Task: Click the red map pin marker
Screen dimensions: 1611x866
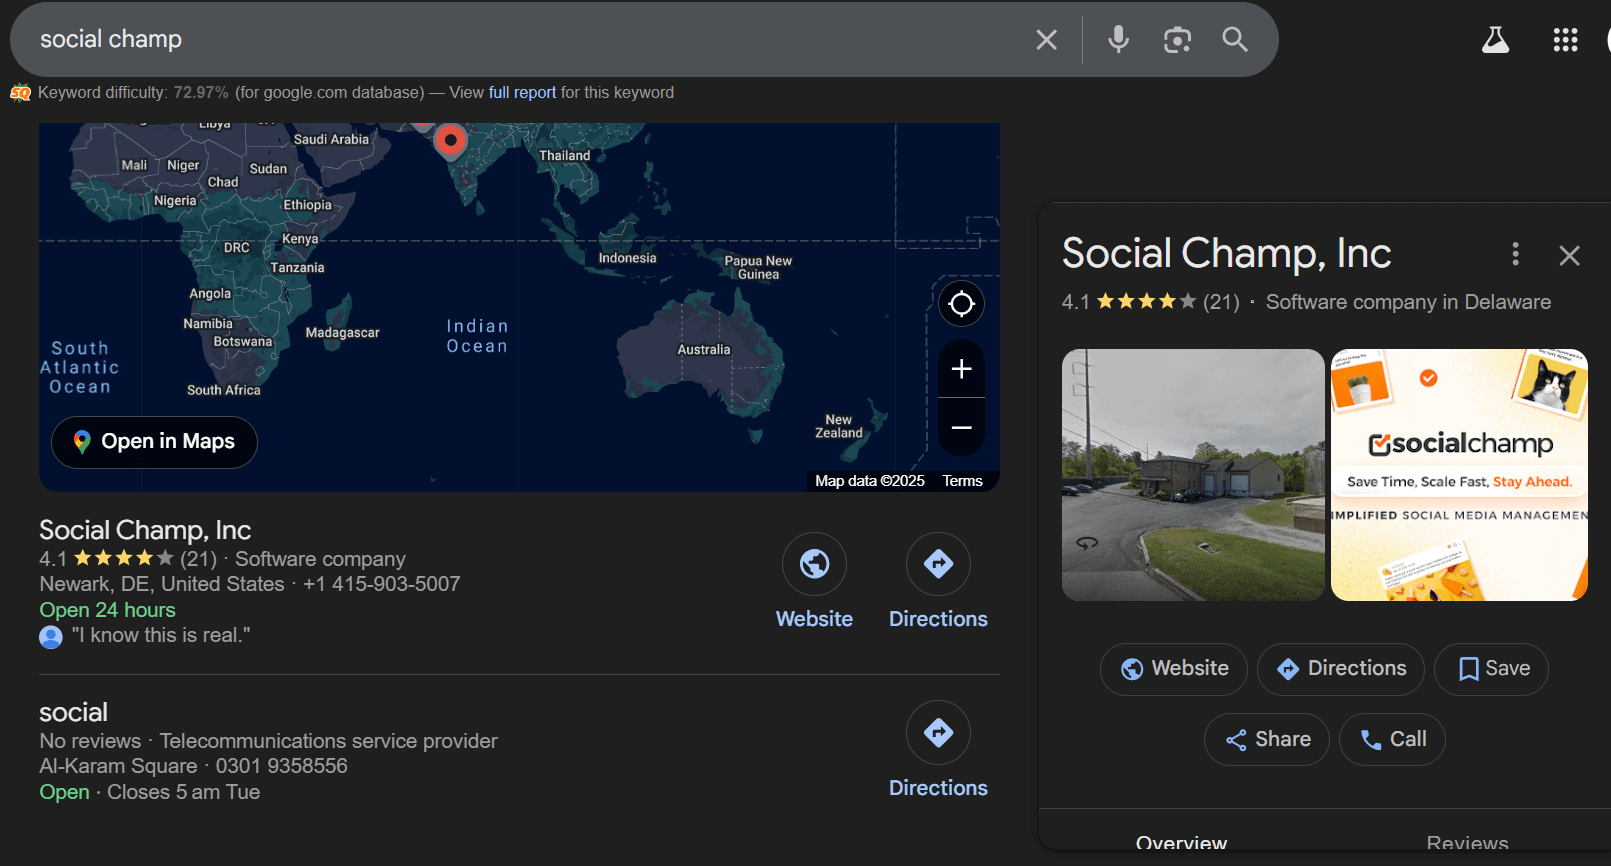Action: point(451,141)
